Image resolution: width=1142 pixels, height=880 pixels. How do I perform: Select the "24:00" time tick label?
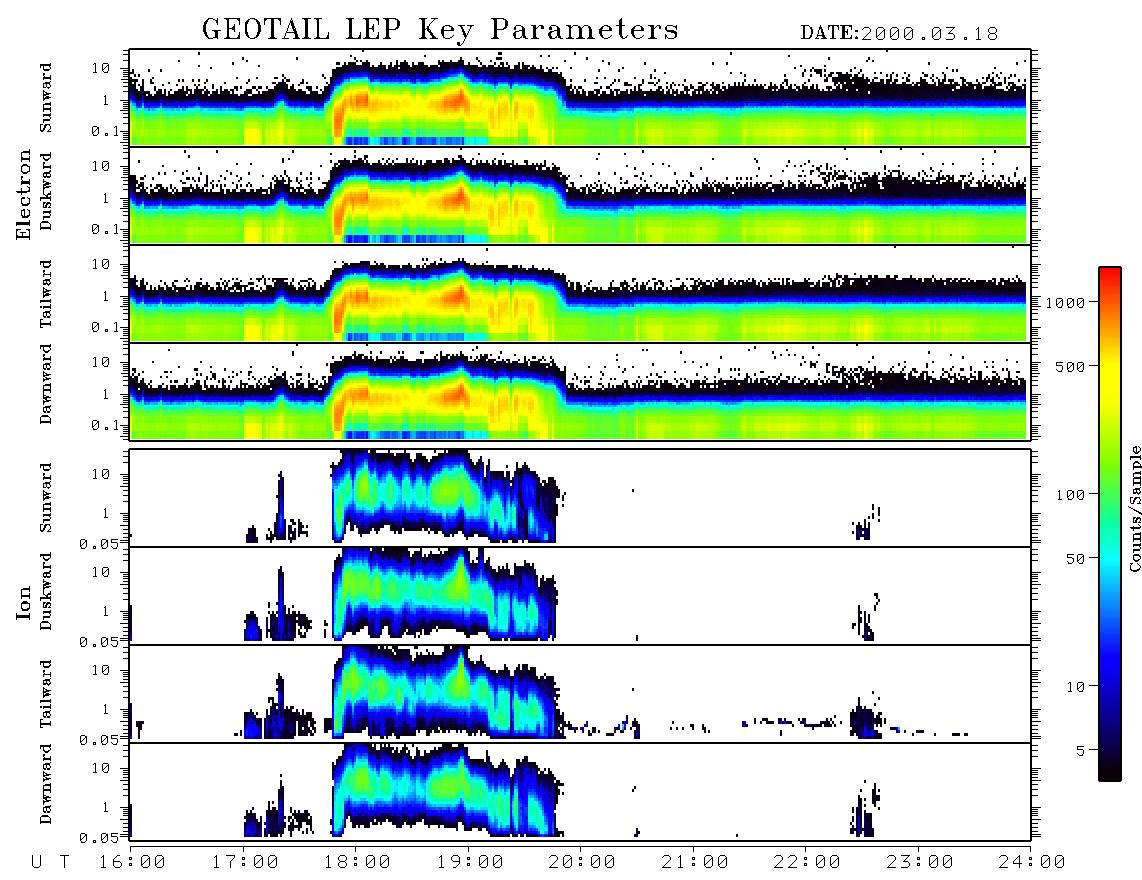(x=1032, y=862)
